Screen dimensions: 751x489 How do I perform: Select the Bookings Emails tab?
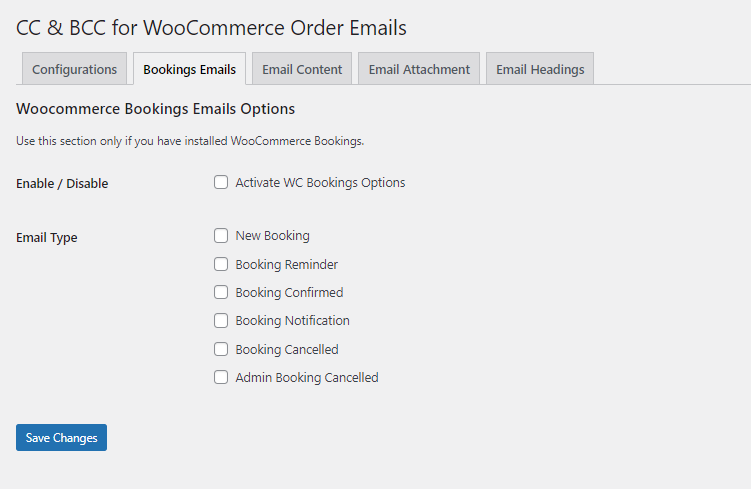(189, 69)
